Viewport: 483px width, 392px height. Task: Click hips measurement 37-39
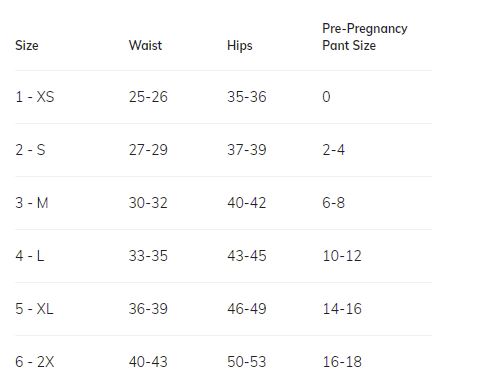click(x=247, y=150)
